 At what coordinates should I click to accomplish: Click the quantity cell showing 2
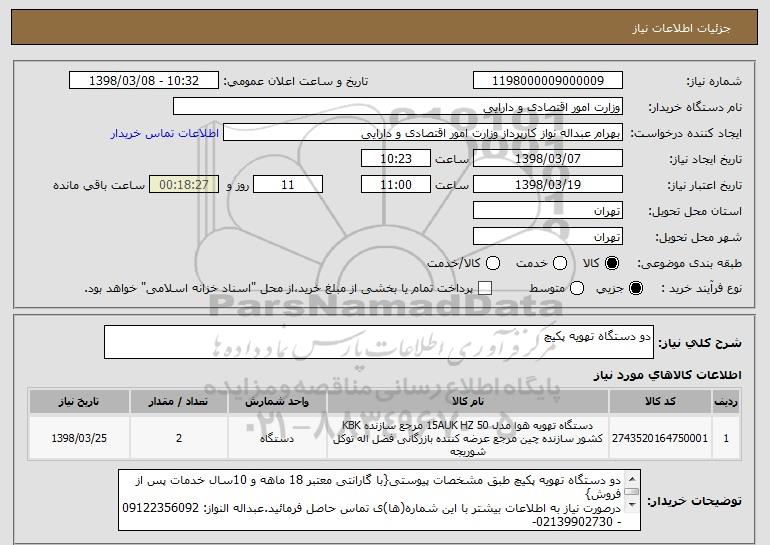point(179,438)
